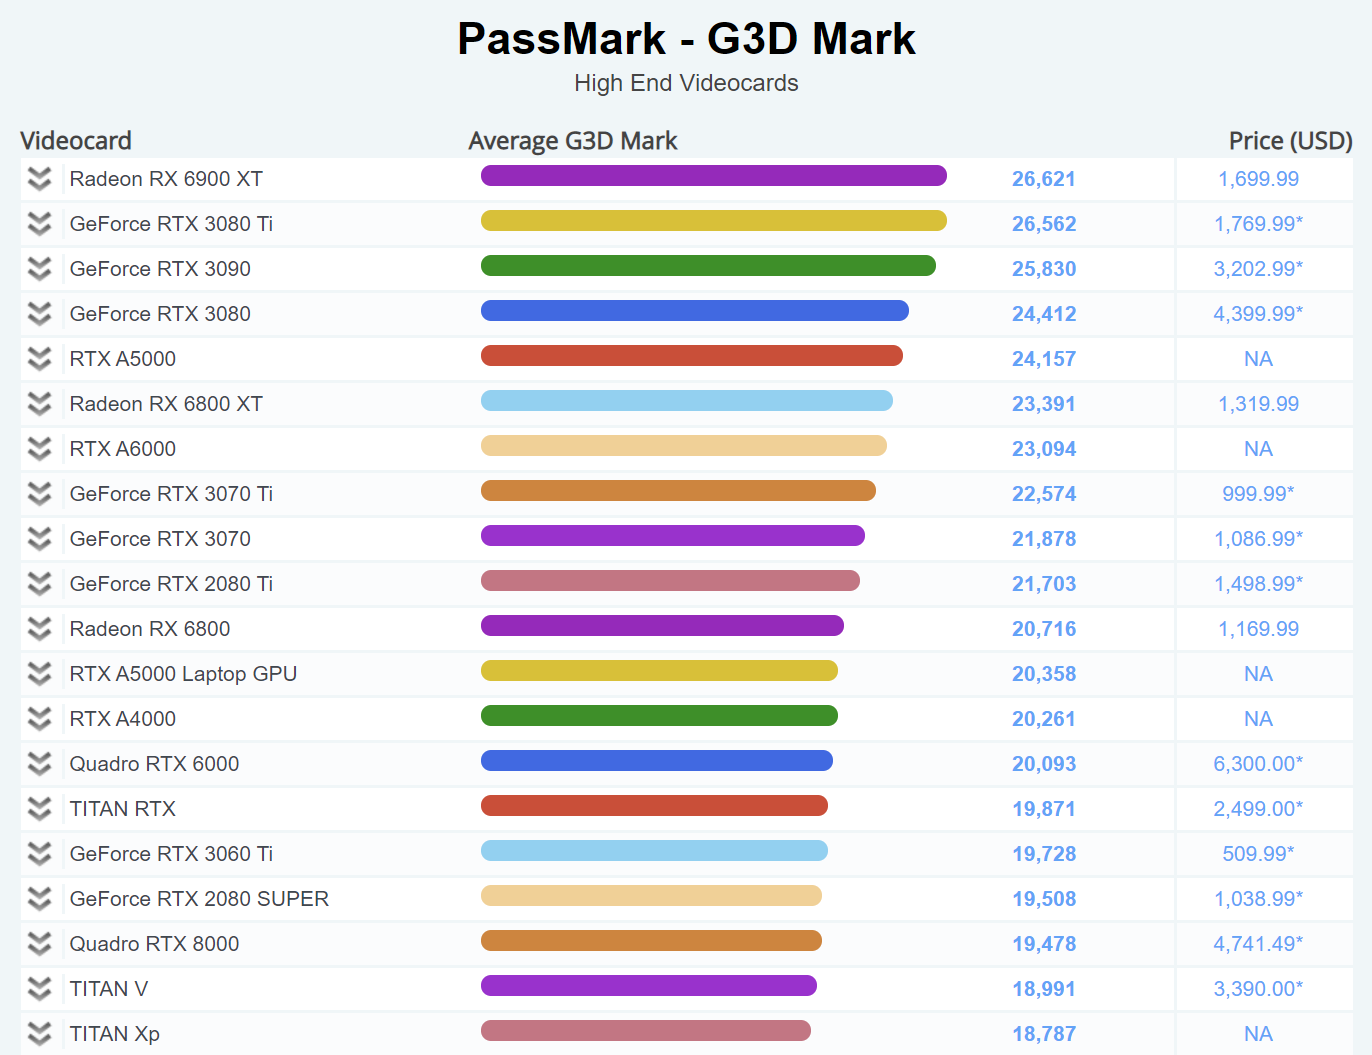Select the Radeon RX 6800 name link
The image size is (1372, 1055).
[x=150, y=629]
